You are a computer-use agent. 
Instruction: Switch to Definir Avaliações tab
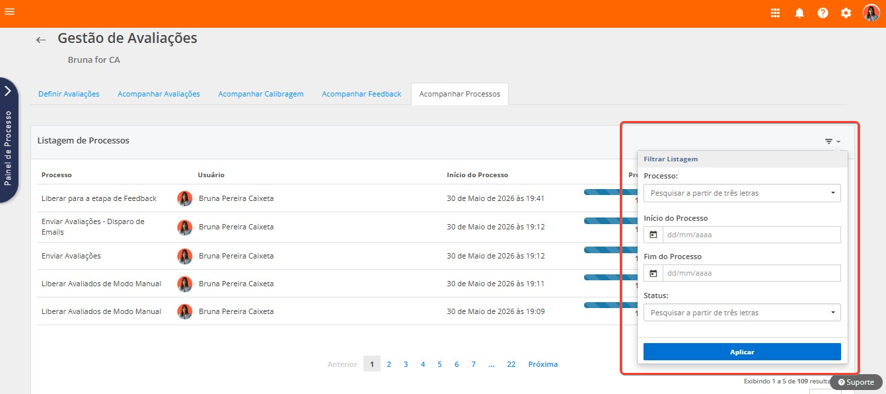click(x=69, y=94)
